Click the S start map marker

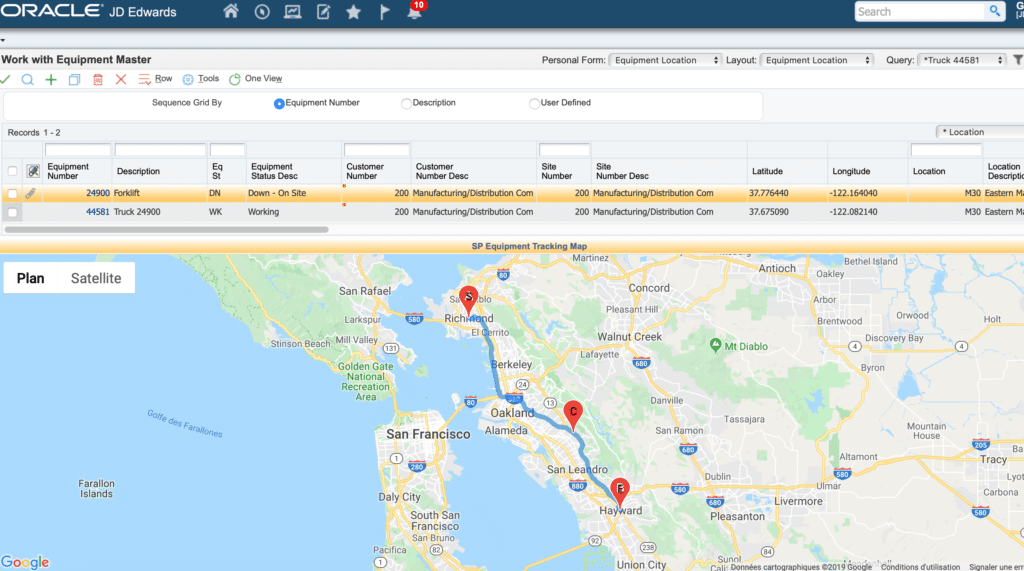(x=468, y=301)
